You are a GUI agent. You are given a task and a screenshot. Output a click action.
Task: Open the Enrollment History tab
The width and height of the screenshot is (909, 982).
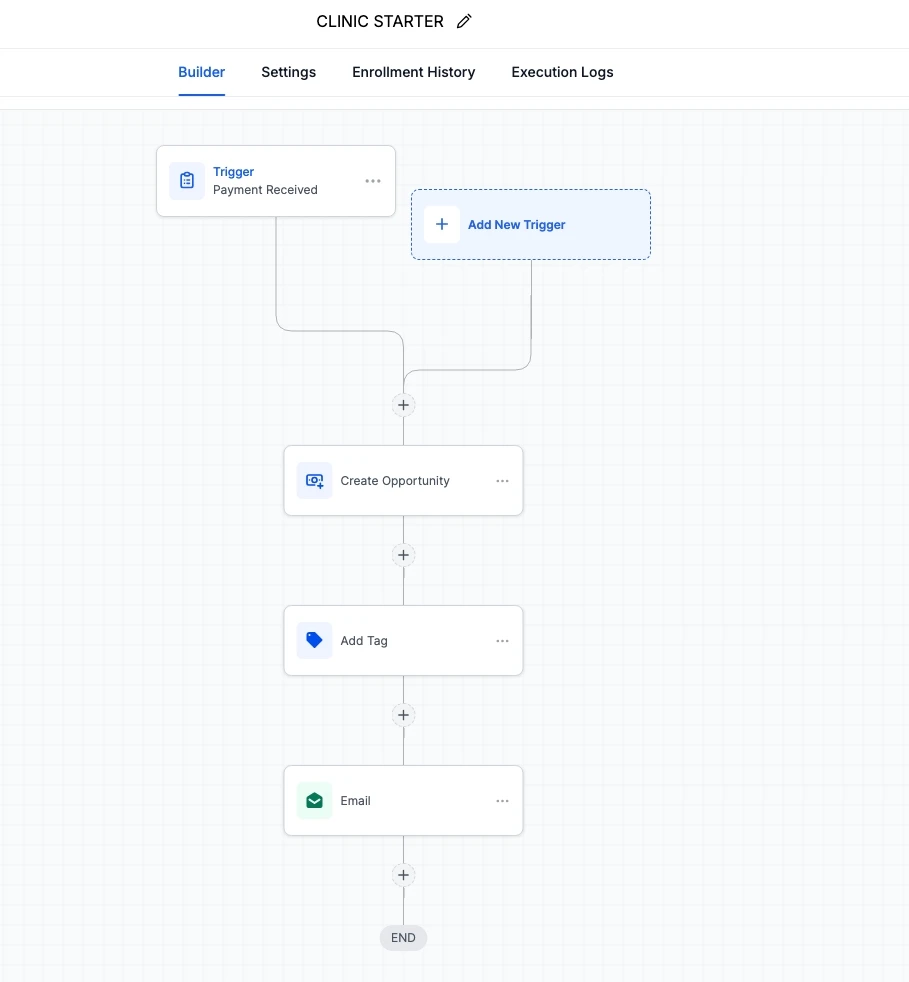[x=413, y=72]
